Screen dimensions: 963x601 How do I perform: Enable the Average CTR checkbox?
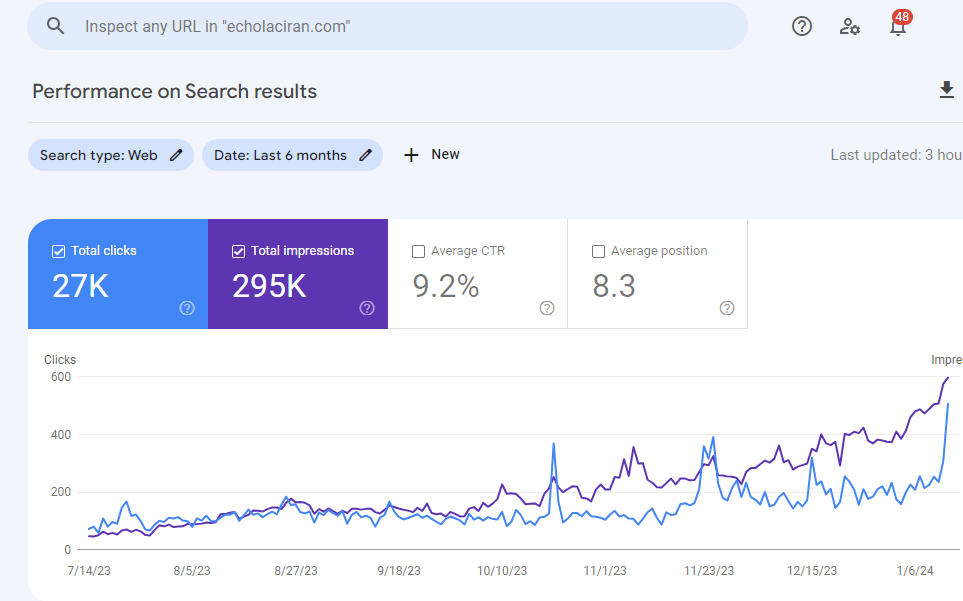[418, 251]
